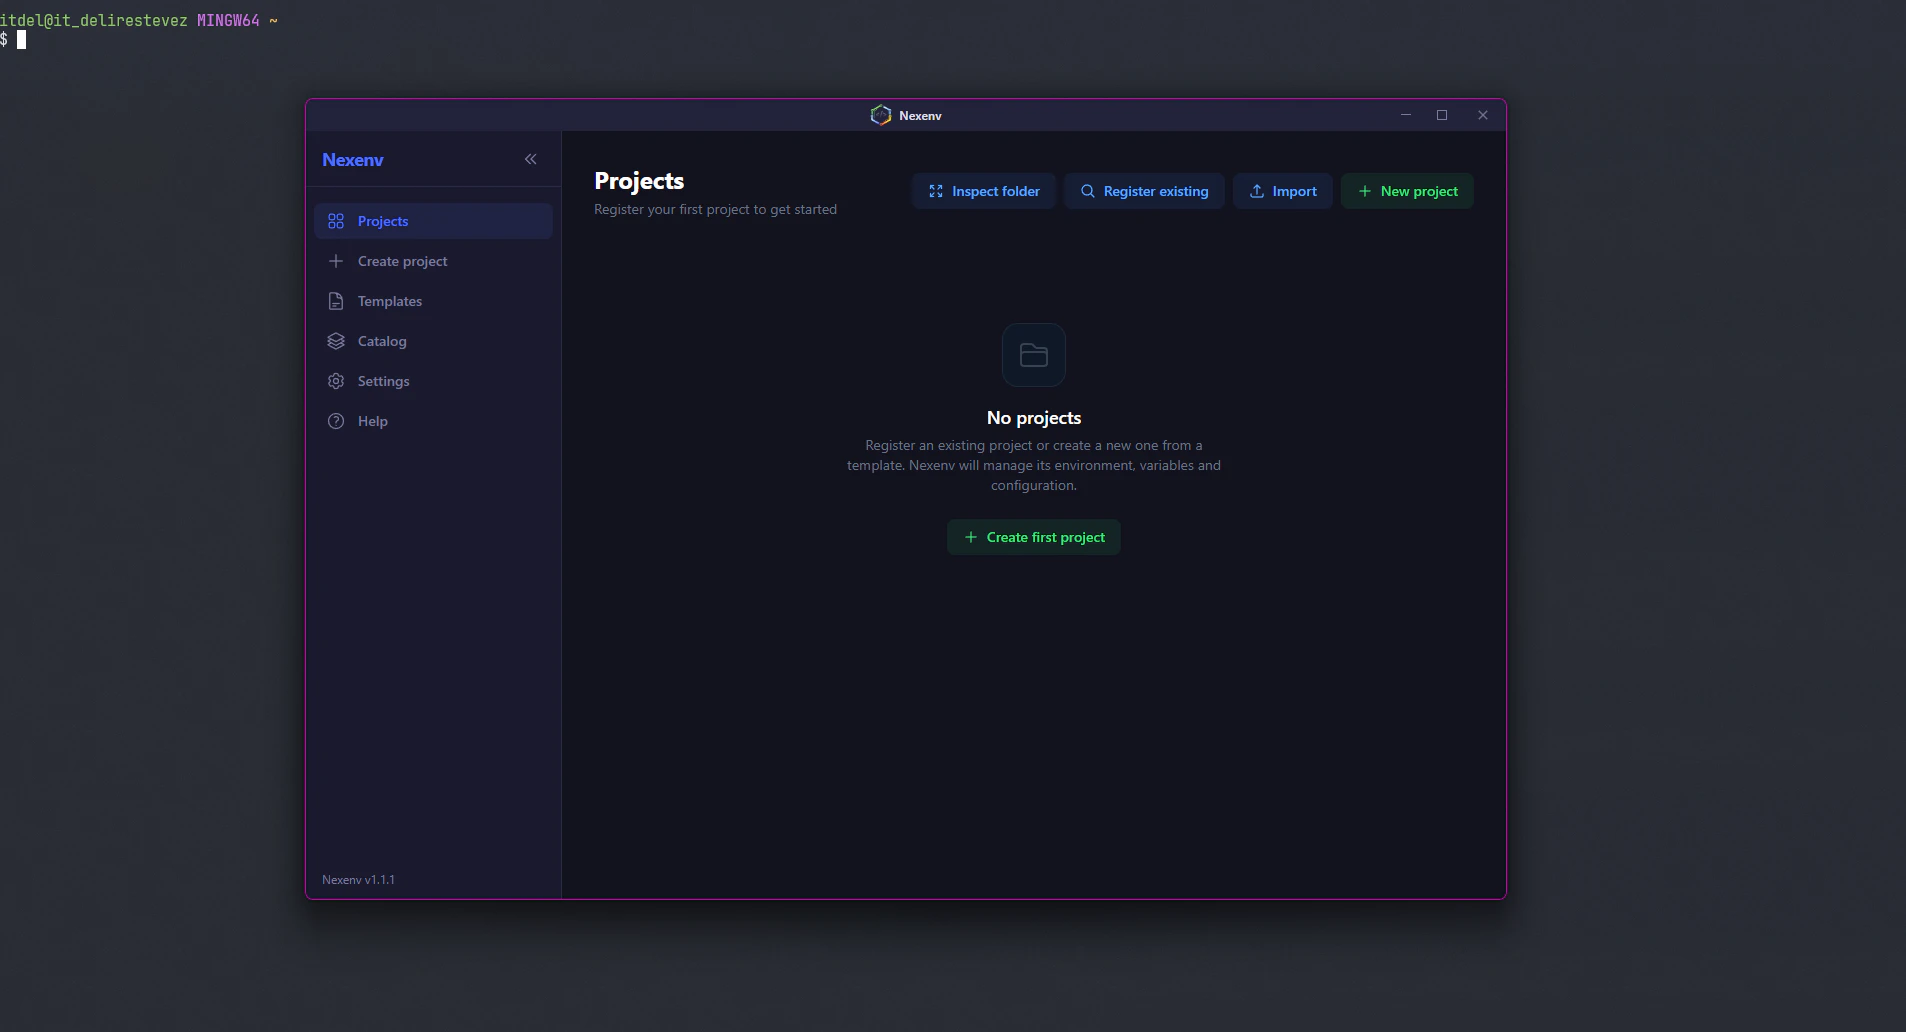This screenshot has height=1032, width=1906.
Task: Click the Inspect folder button
Action: click(x=984, y=191)
